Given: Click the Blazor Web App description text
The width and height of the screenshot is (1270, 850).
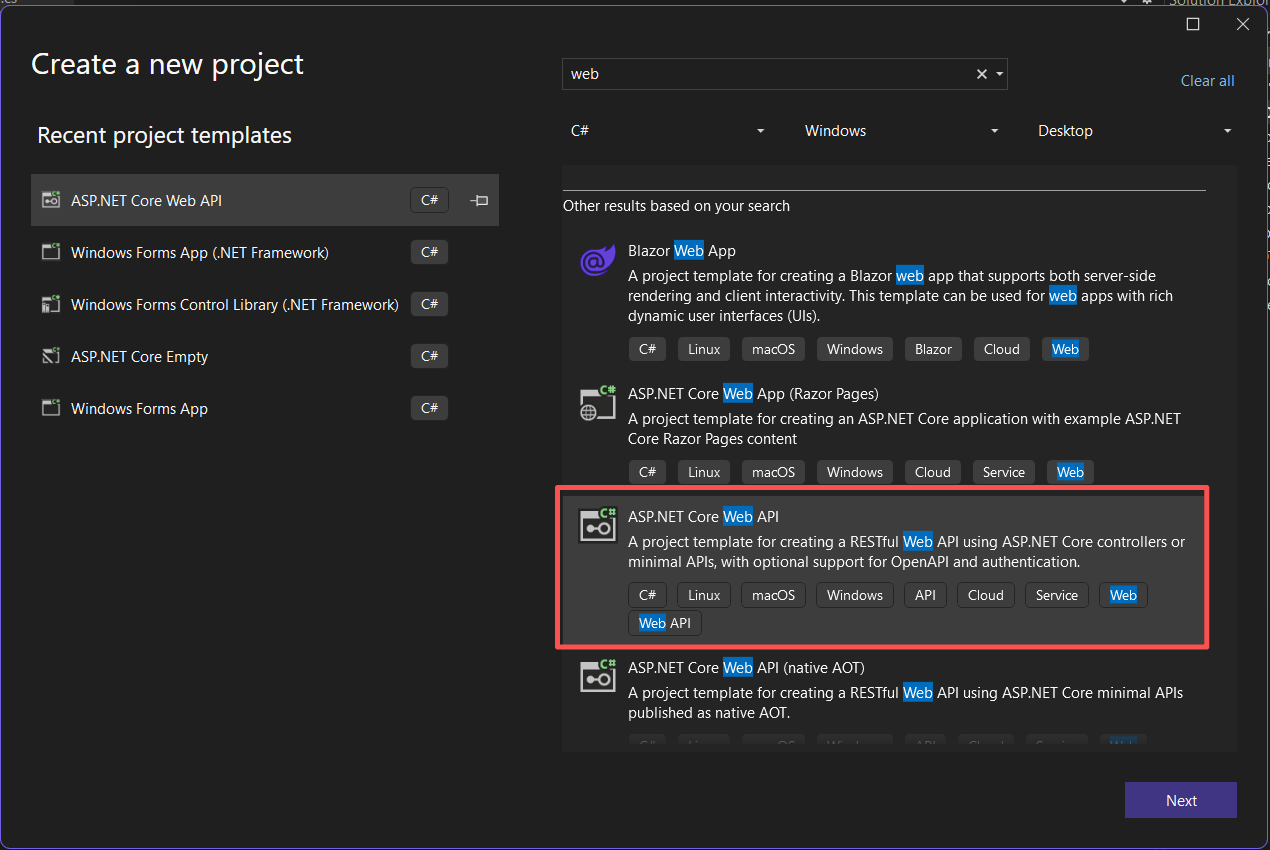Looking at the screenshot, I should 900,296.
